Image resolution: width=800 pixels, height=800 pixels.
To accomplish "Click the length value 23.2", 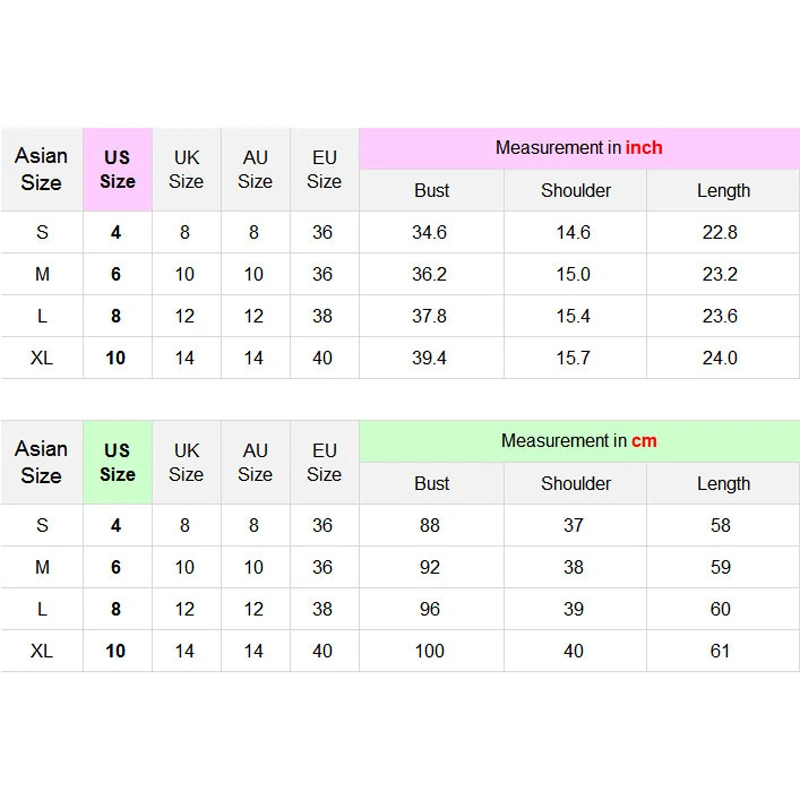I will tap(720, 274).
